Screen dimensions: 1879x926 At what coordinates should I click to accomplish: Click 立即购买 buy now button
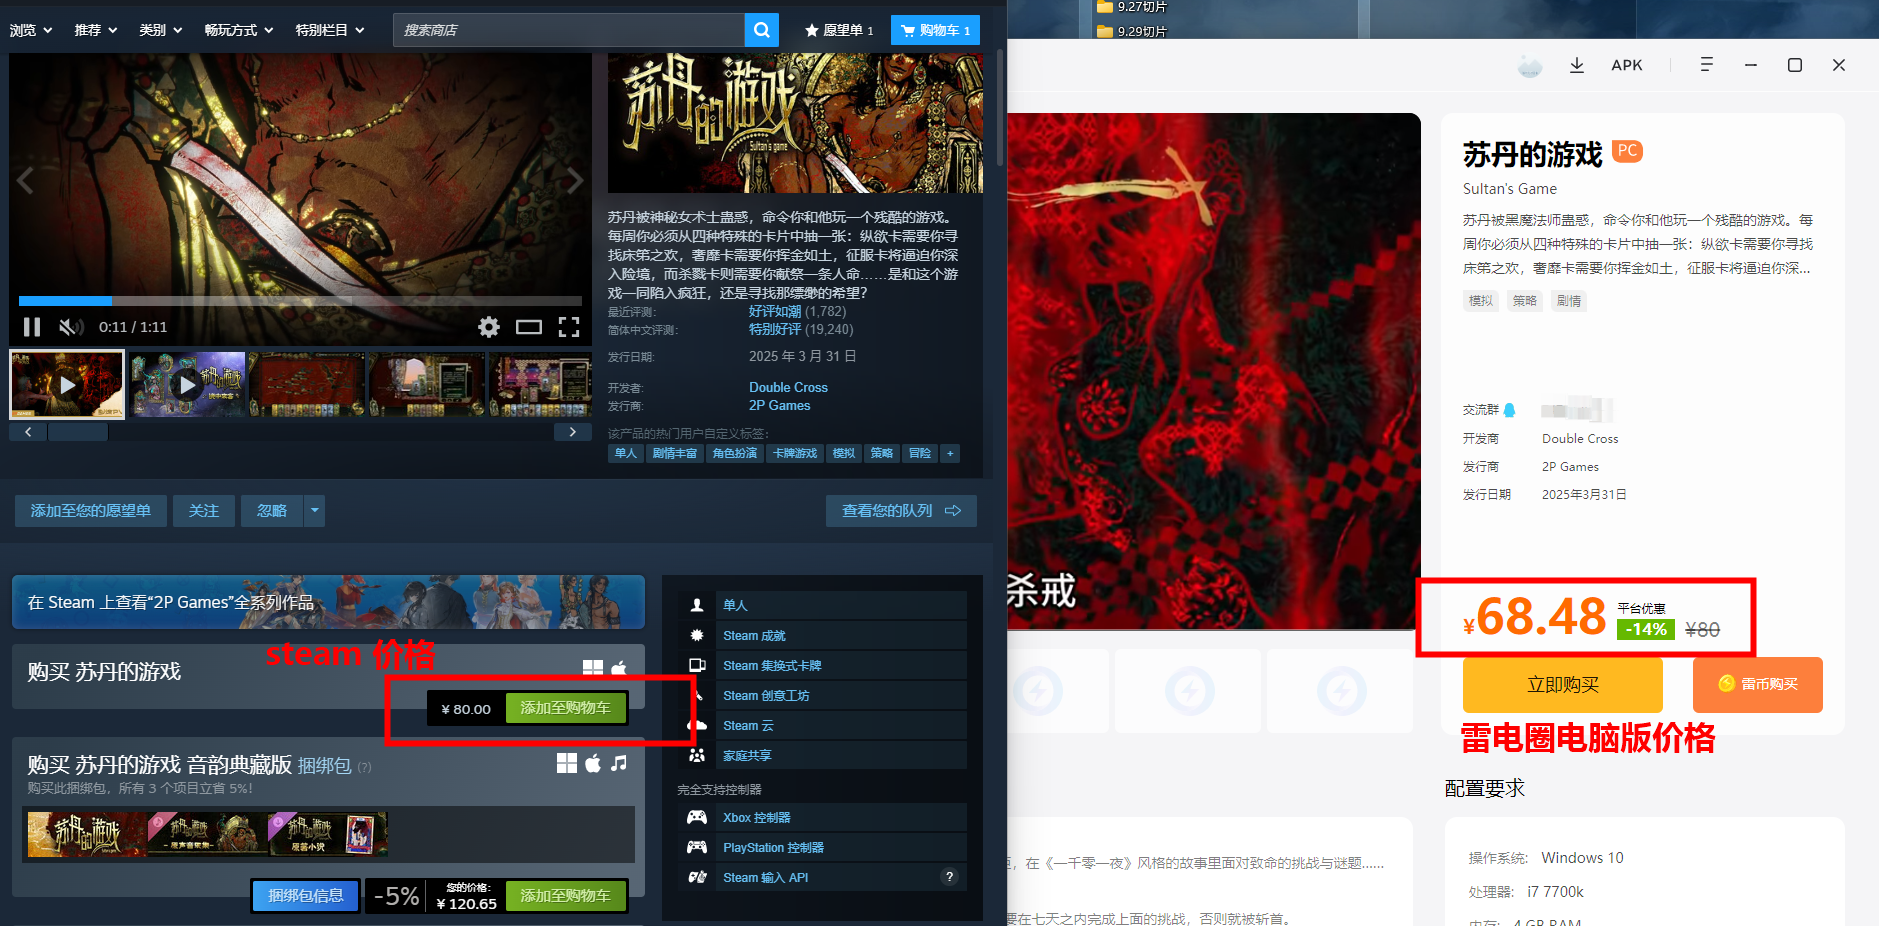click(1563, 685)
